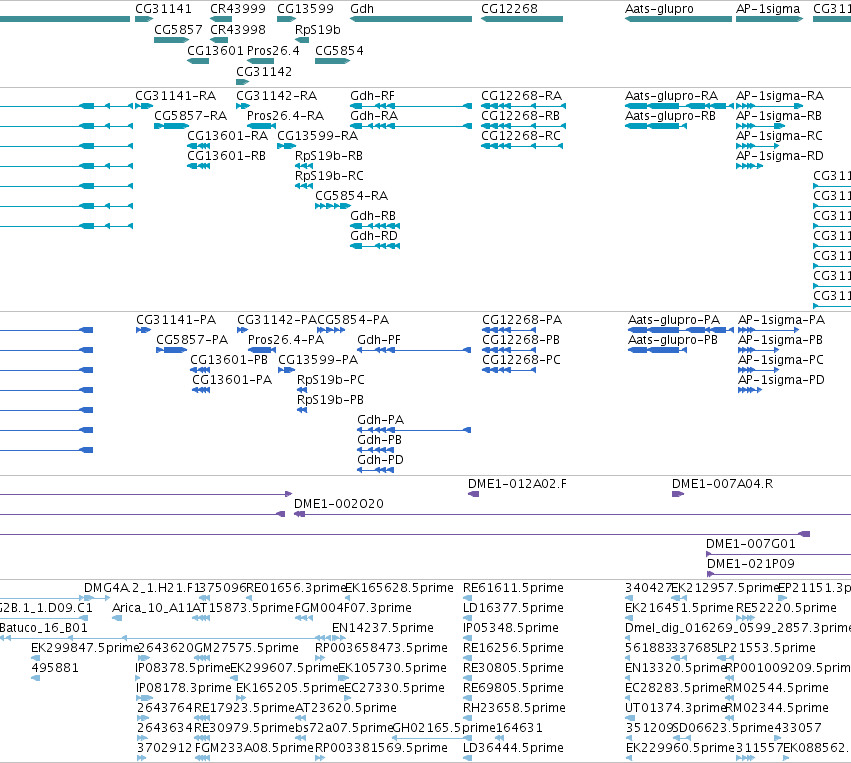Select the CG5854-RA transcript label
Screen dimensions: 851x763
[x=352, y=195]
